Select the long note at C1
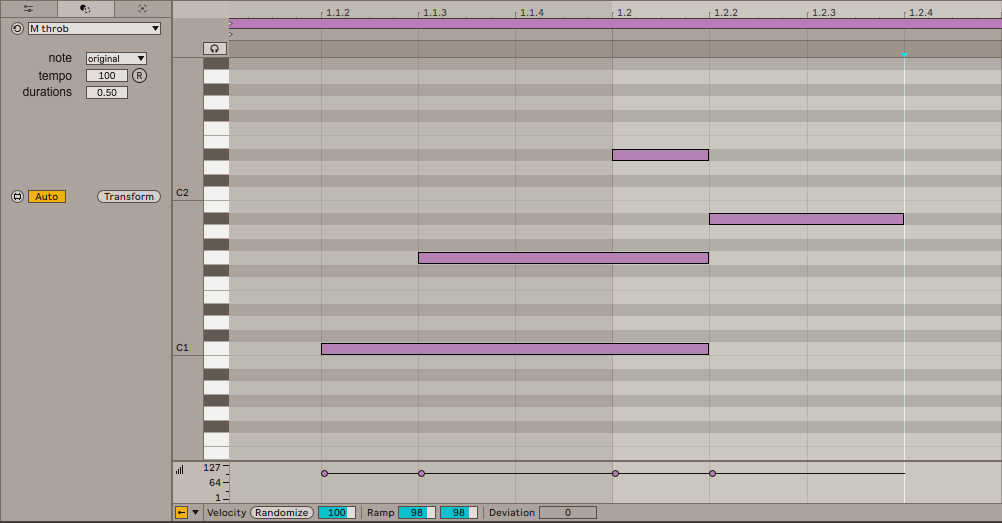This screenshot has height=523, width=1002. coord(514,349)
